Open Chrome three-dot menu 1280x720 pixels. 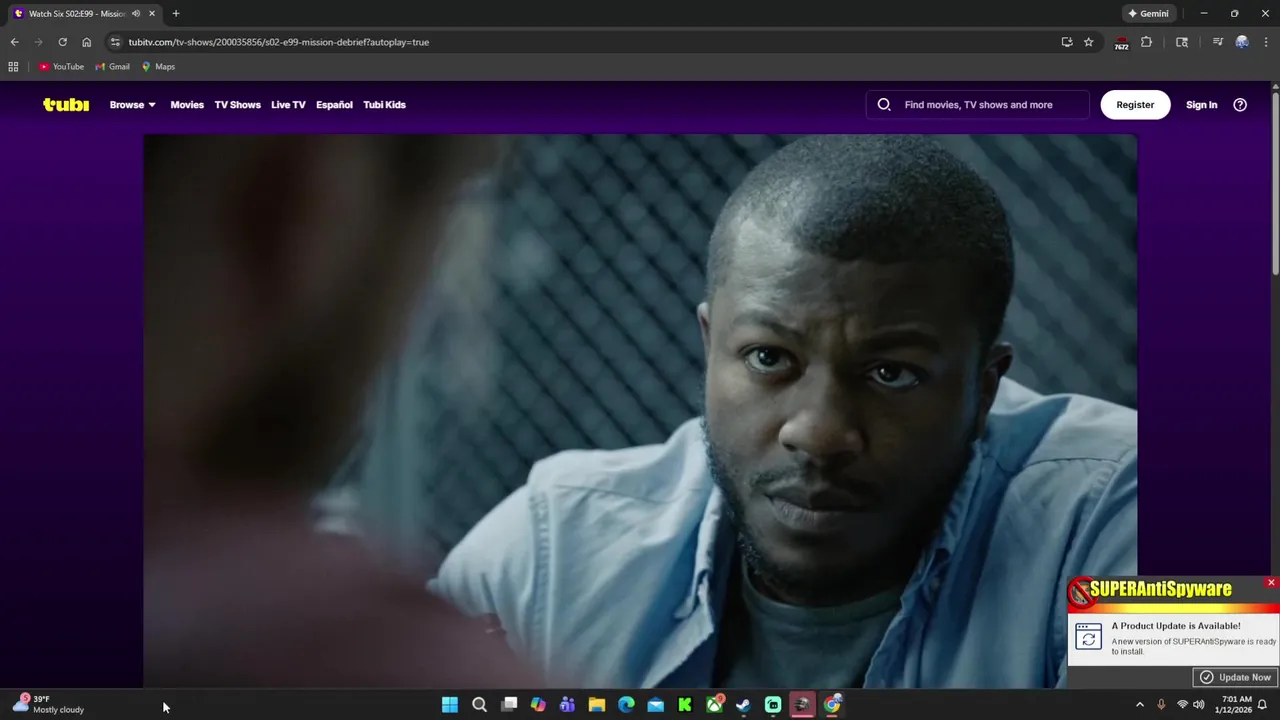pyautogui.click(x=1266, y=42)
